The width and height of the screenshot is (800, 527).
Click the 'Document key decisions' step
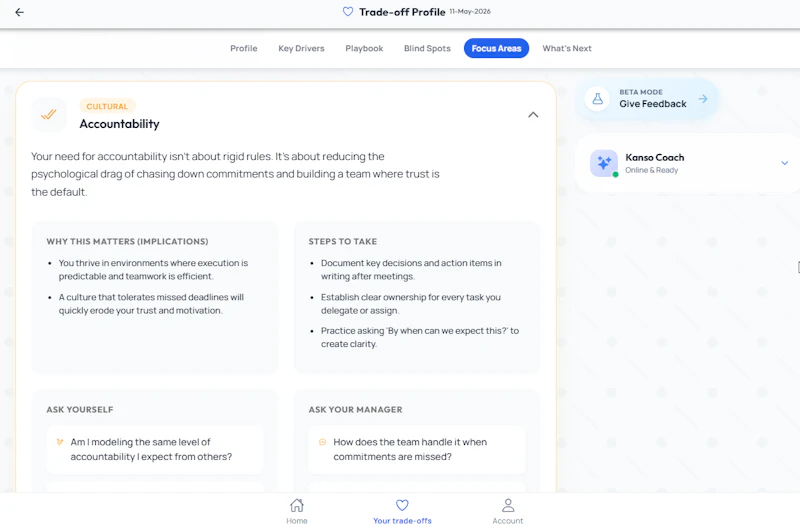pyautogui.click(x=411, y=269)
